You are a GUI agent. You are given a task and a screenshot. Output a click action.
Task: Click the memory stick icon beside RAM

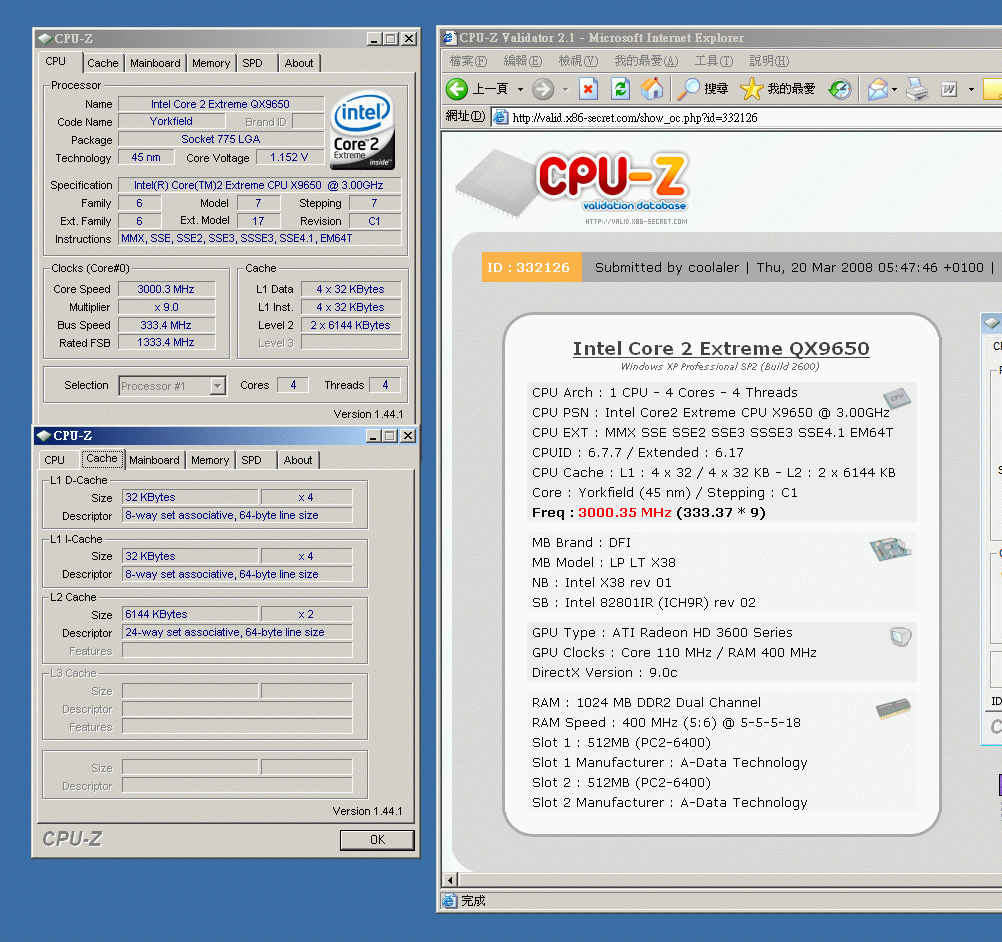pyautogui.click(x=893, y=708)
